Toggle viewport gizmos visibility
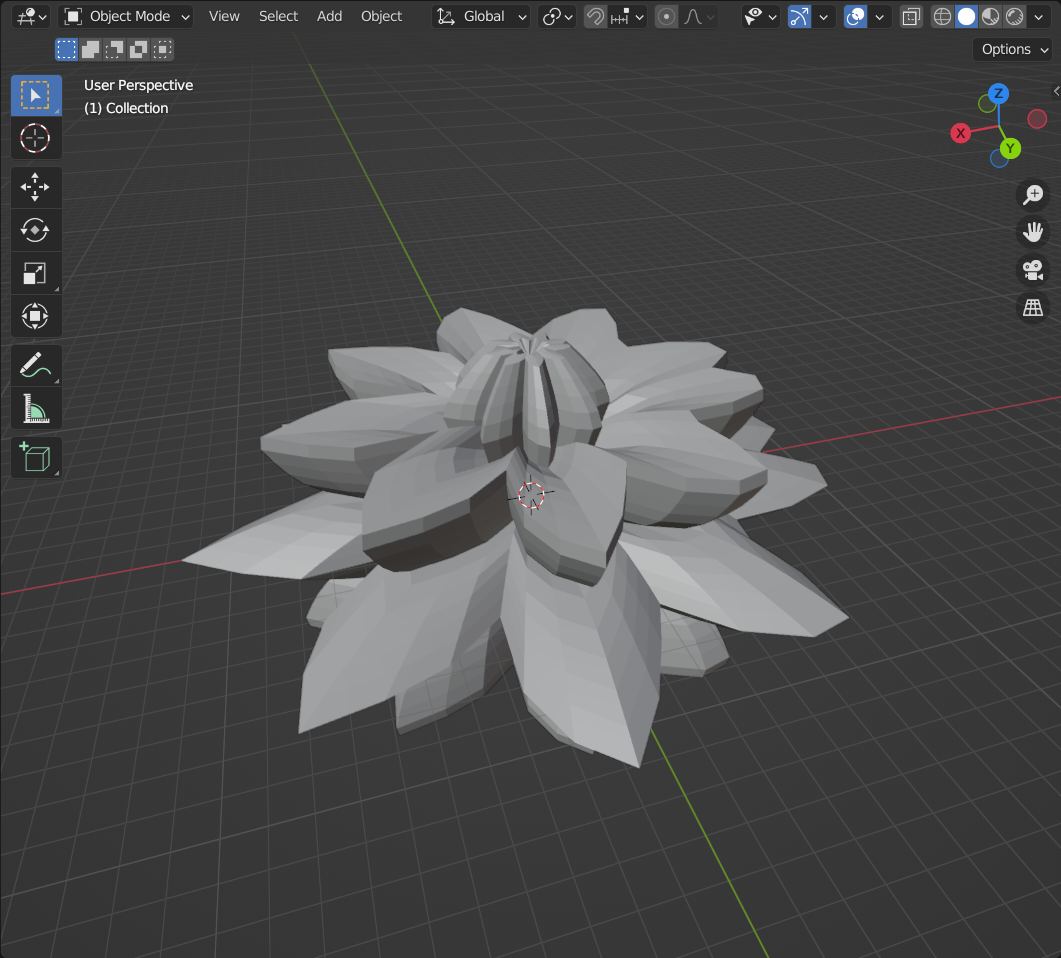 (x=800, y=16)
